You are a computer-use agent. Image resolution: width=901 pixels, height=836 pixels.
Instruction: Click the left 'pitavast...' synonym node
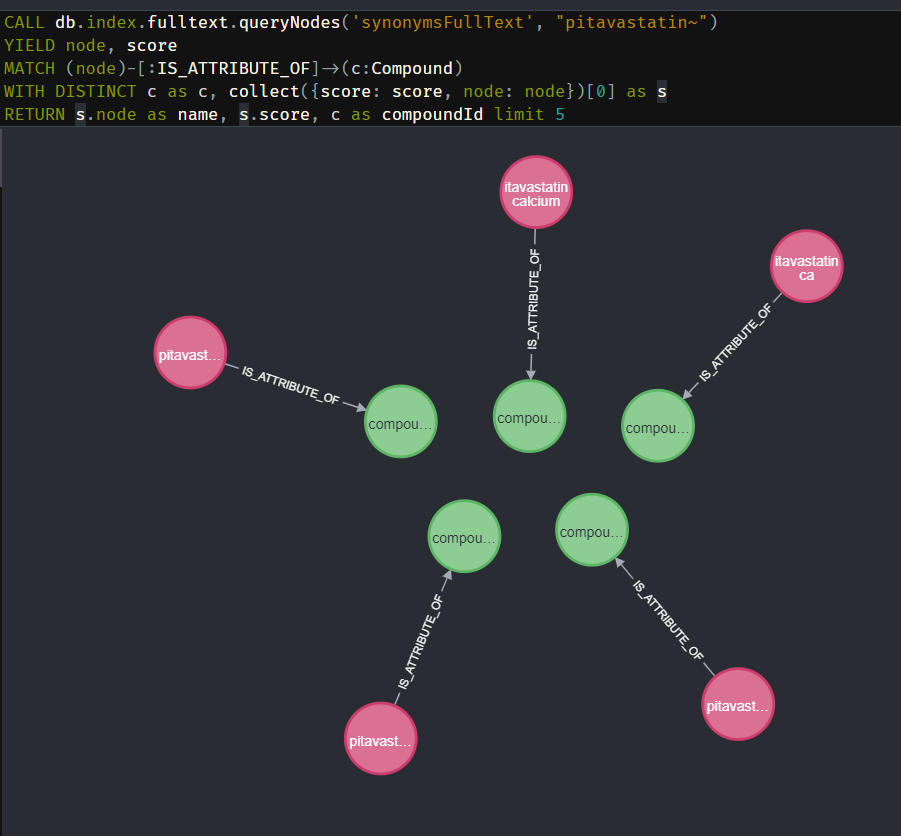(x=189, y=353)
